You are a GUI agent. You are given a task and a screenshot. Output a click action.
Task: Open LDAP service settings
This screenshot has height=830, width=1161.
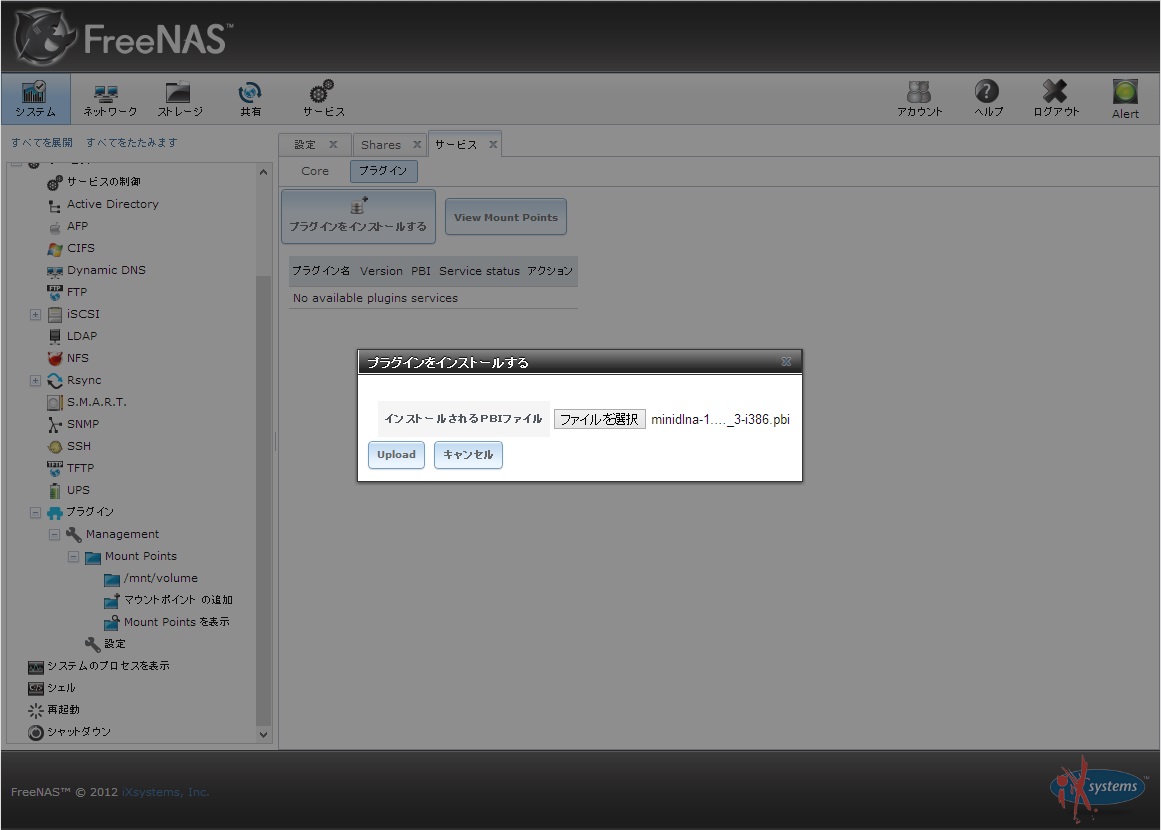(x=81, y=335)
